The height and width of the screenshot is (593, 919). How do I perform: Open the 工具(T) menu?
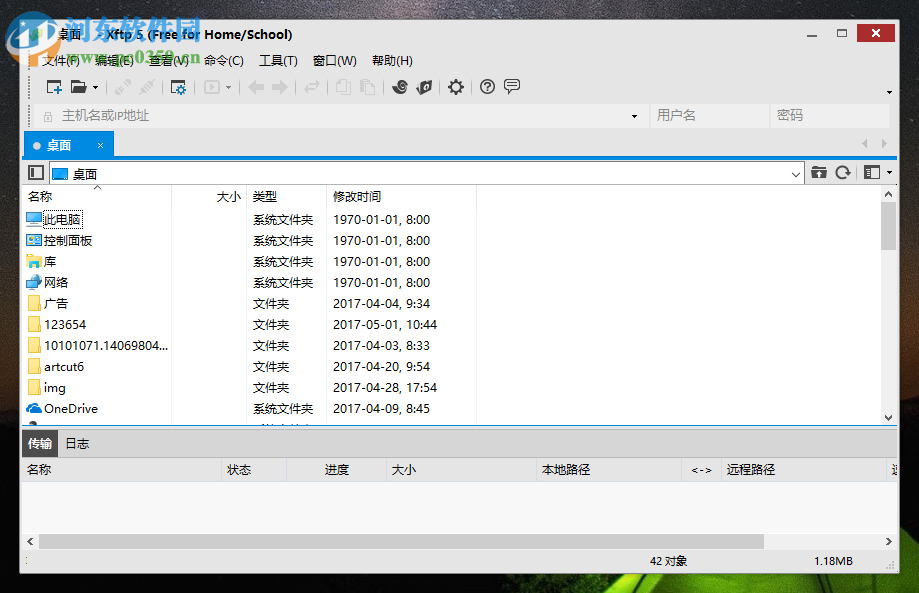[x=277, y=60]
